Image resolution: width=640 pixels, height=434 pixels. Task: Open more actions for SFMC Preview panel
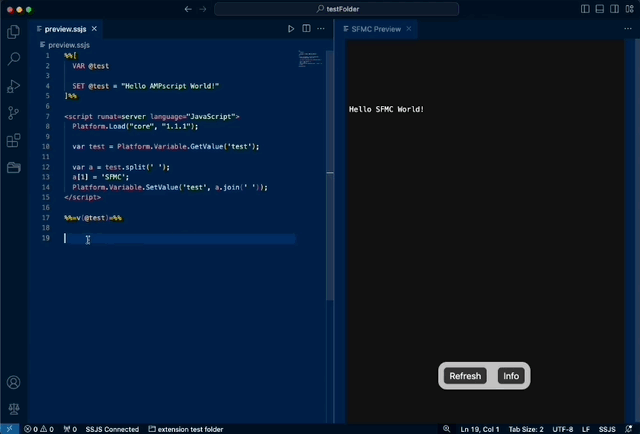click(x=628, y=29)
